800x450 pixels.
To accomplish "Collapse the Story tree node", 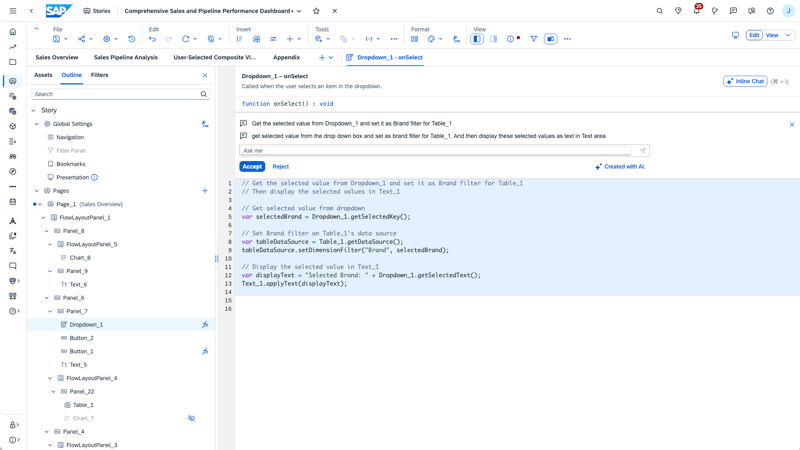I will click(34, 110).
